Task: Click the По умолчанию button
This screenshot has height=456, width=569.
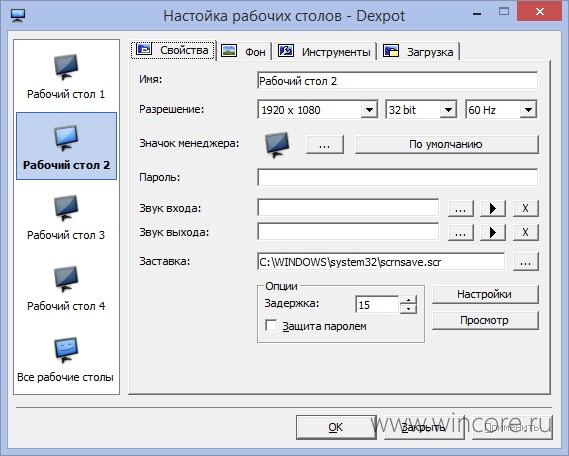Action: click(446, 144)
